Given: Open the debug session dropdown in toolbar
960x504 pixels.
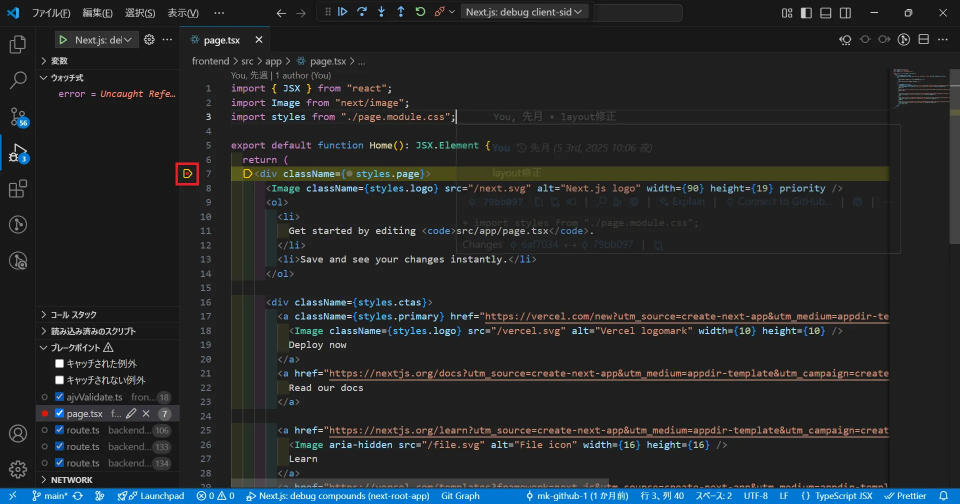Looking at the screenshot, I should pos(523,12).
